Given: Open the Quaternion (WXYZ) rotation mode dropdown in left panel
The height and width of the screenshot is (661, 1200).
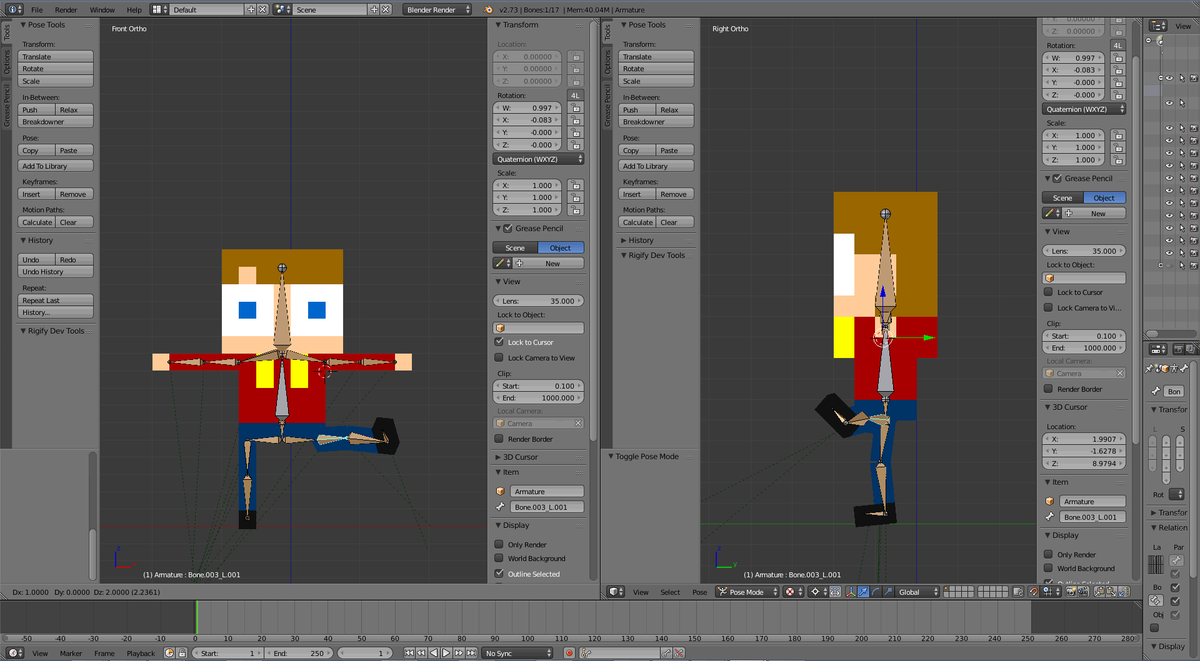Looking at the screenshot, I should [x=539, y=159].
